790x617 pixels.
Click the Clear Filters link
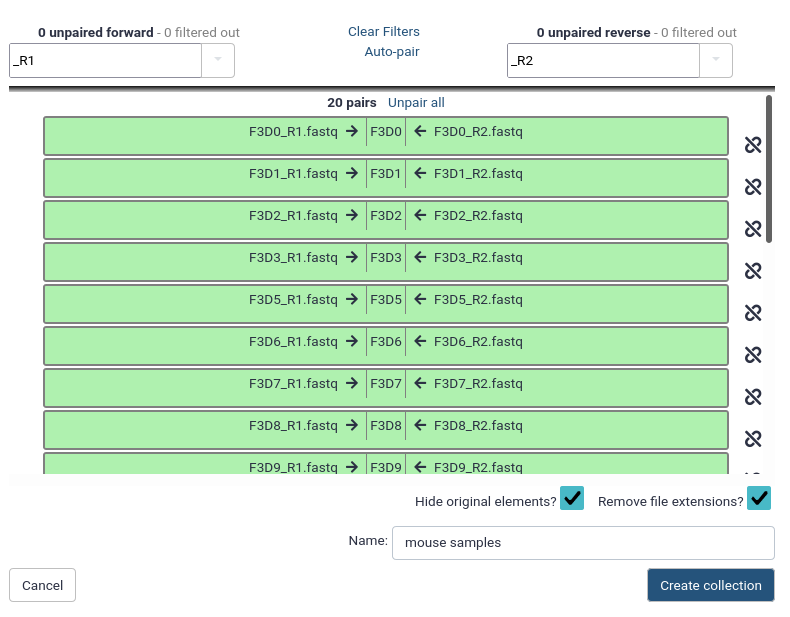point(384,32)
